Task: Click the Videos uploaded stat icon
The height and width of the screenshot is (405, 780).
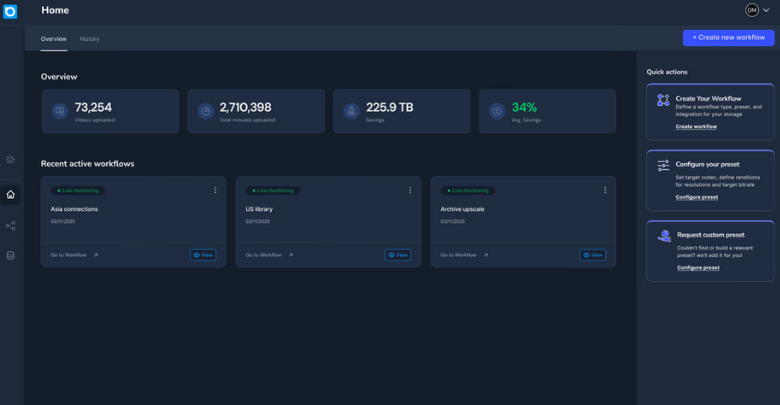Action: [60, 111]
